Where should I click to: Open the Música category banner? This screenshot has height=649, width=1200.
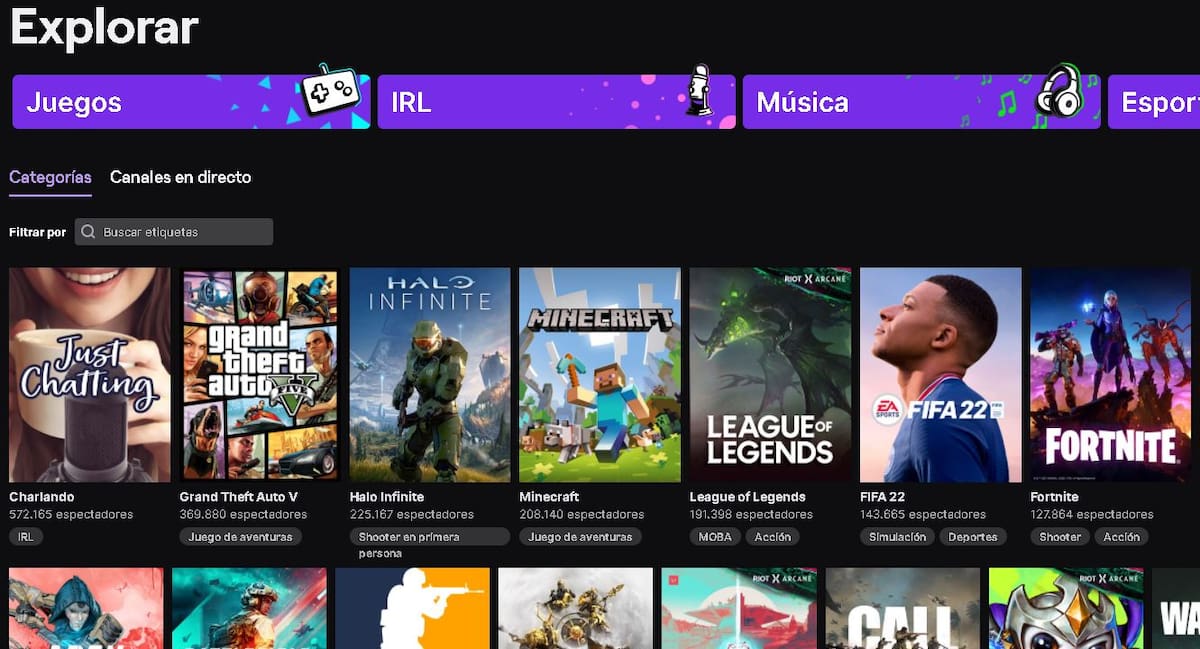921,102
